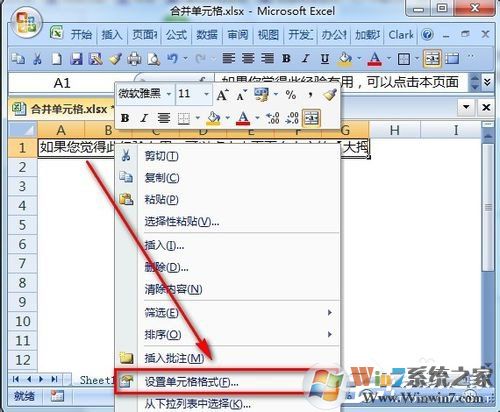Open the 视图 ribbon tab
This screenshot has height=412, width=500.
(268, 34)
